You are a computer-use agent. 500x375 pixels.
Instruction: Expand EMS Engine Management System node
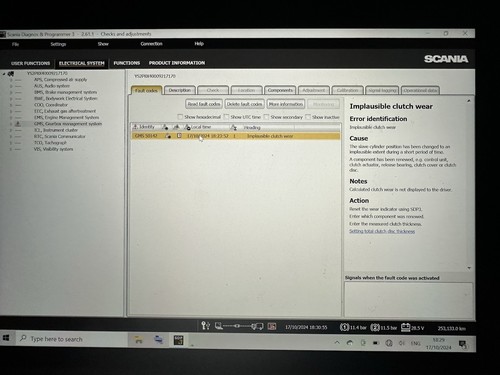(11, 118)
